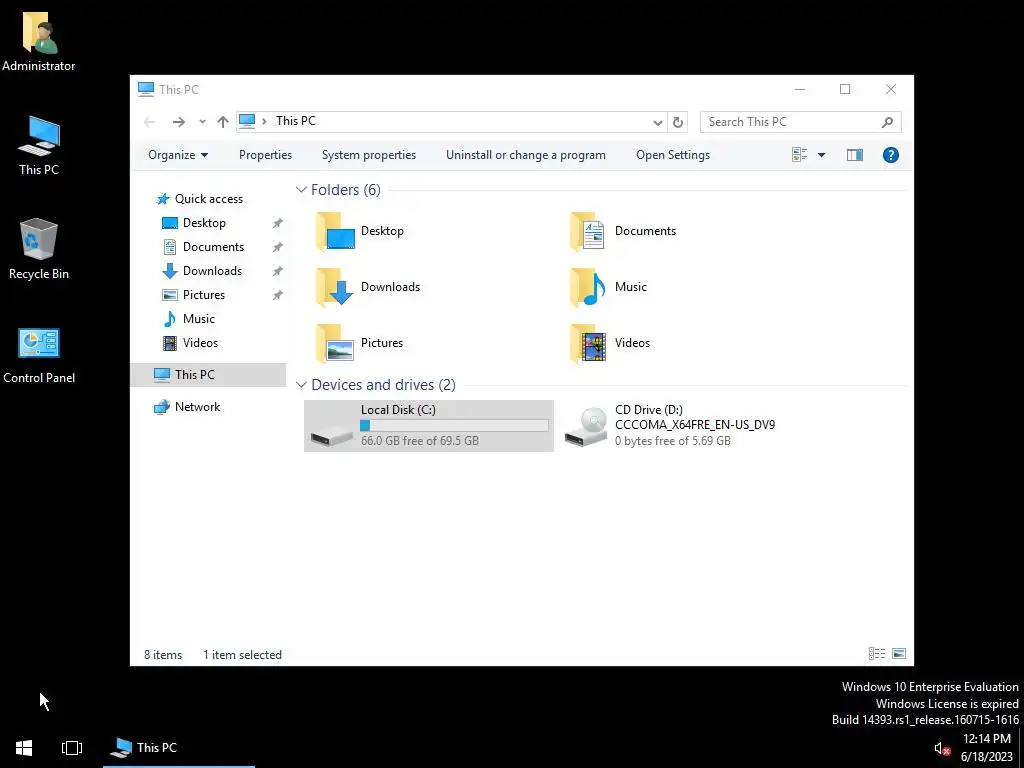The width and height of the screenshot is (1024, 768).
Task: Click Uninstall or change a program
Action: pos(526,155)
